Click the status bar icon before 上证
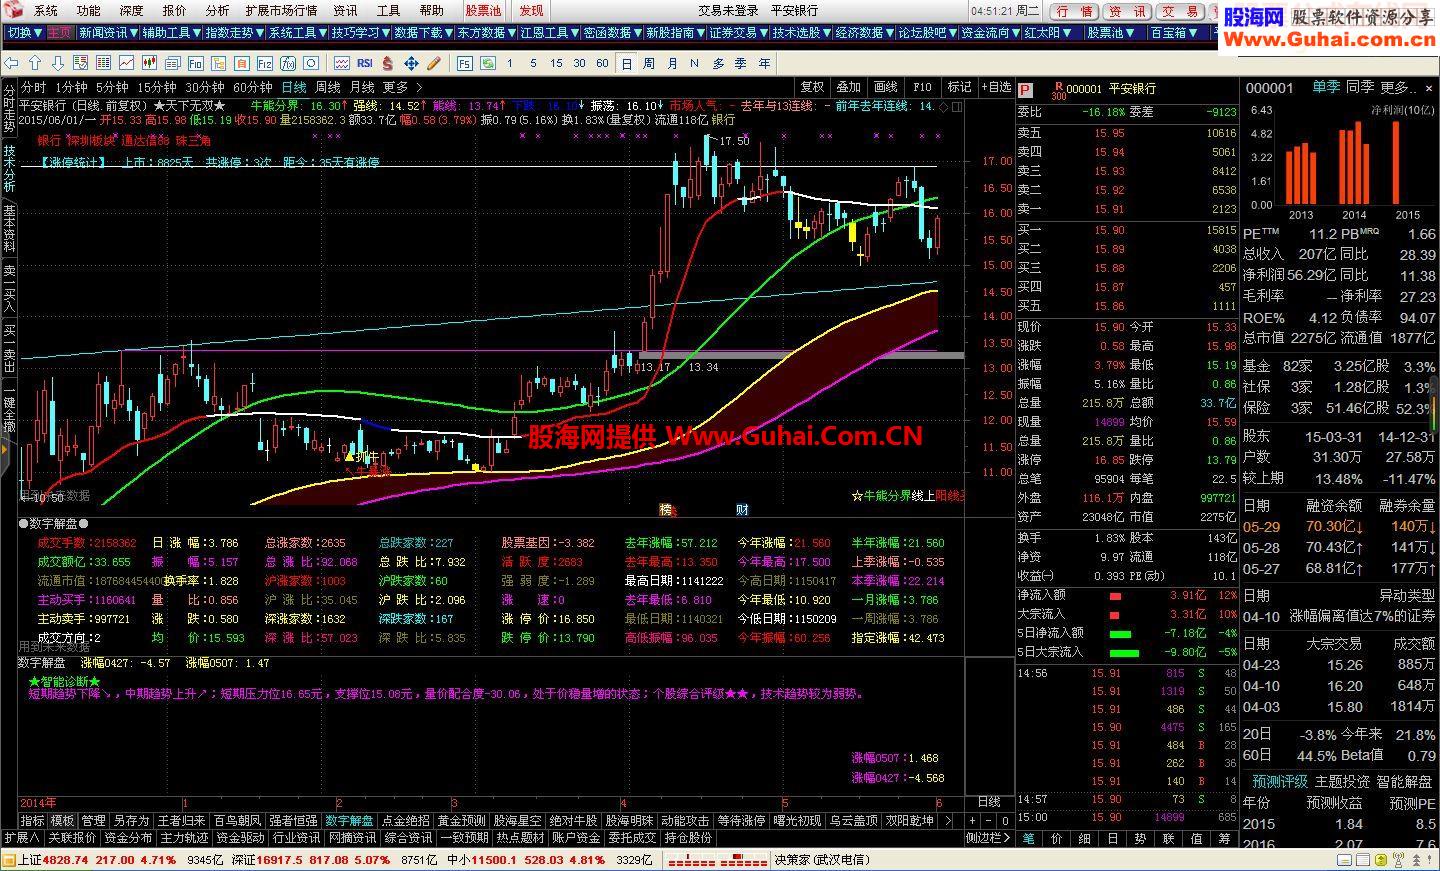 [x=9, y=860]
